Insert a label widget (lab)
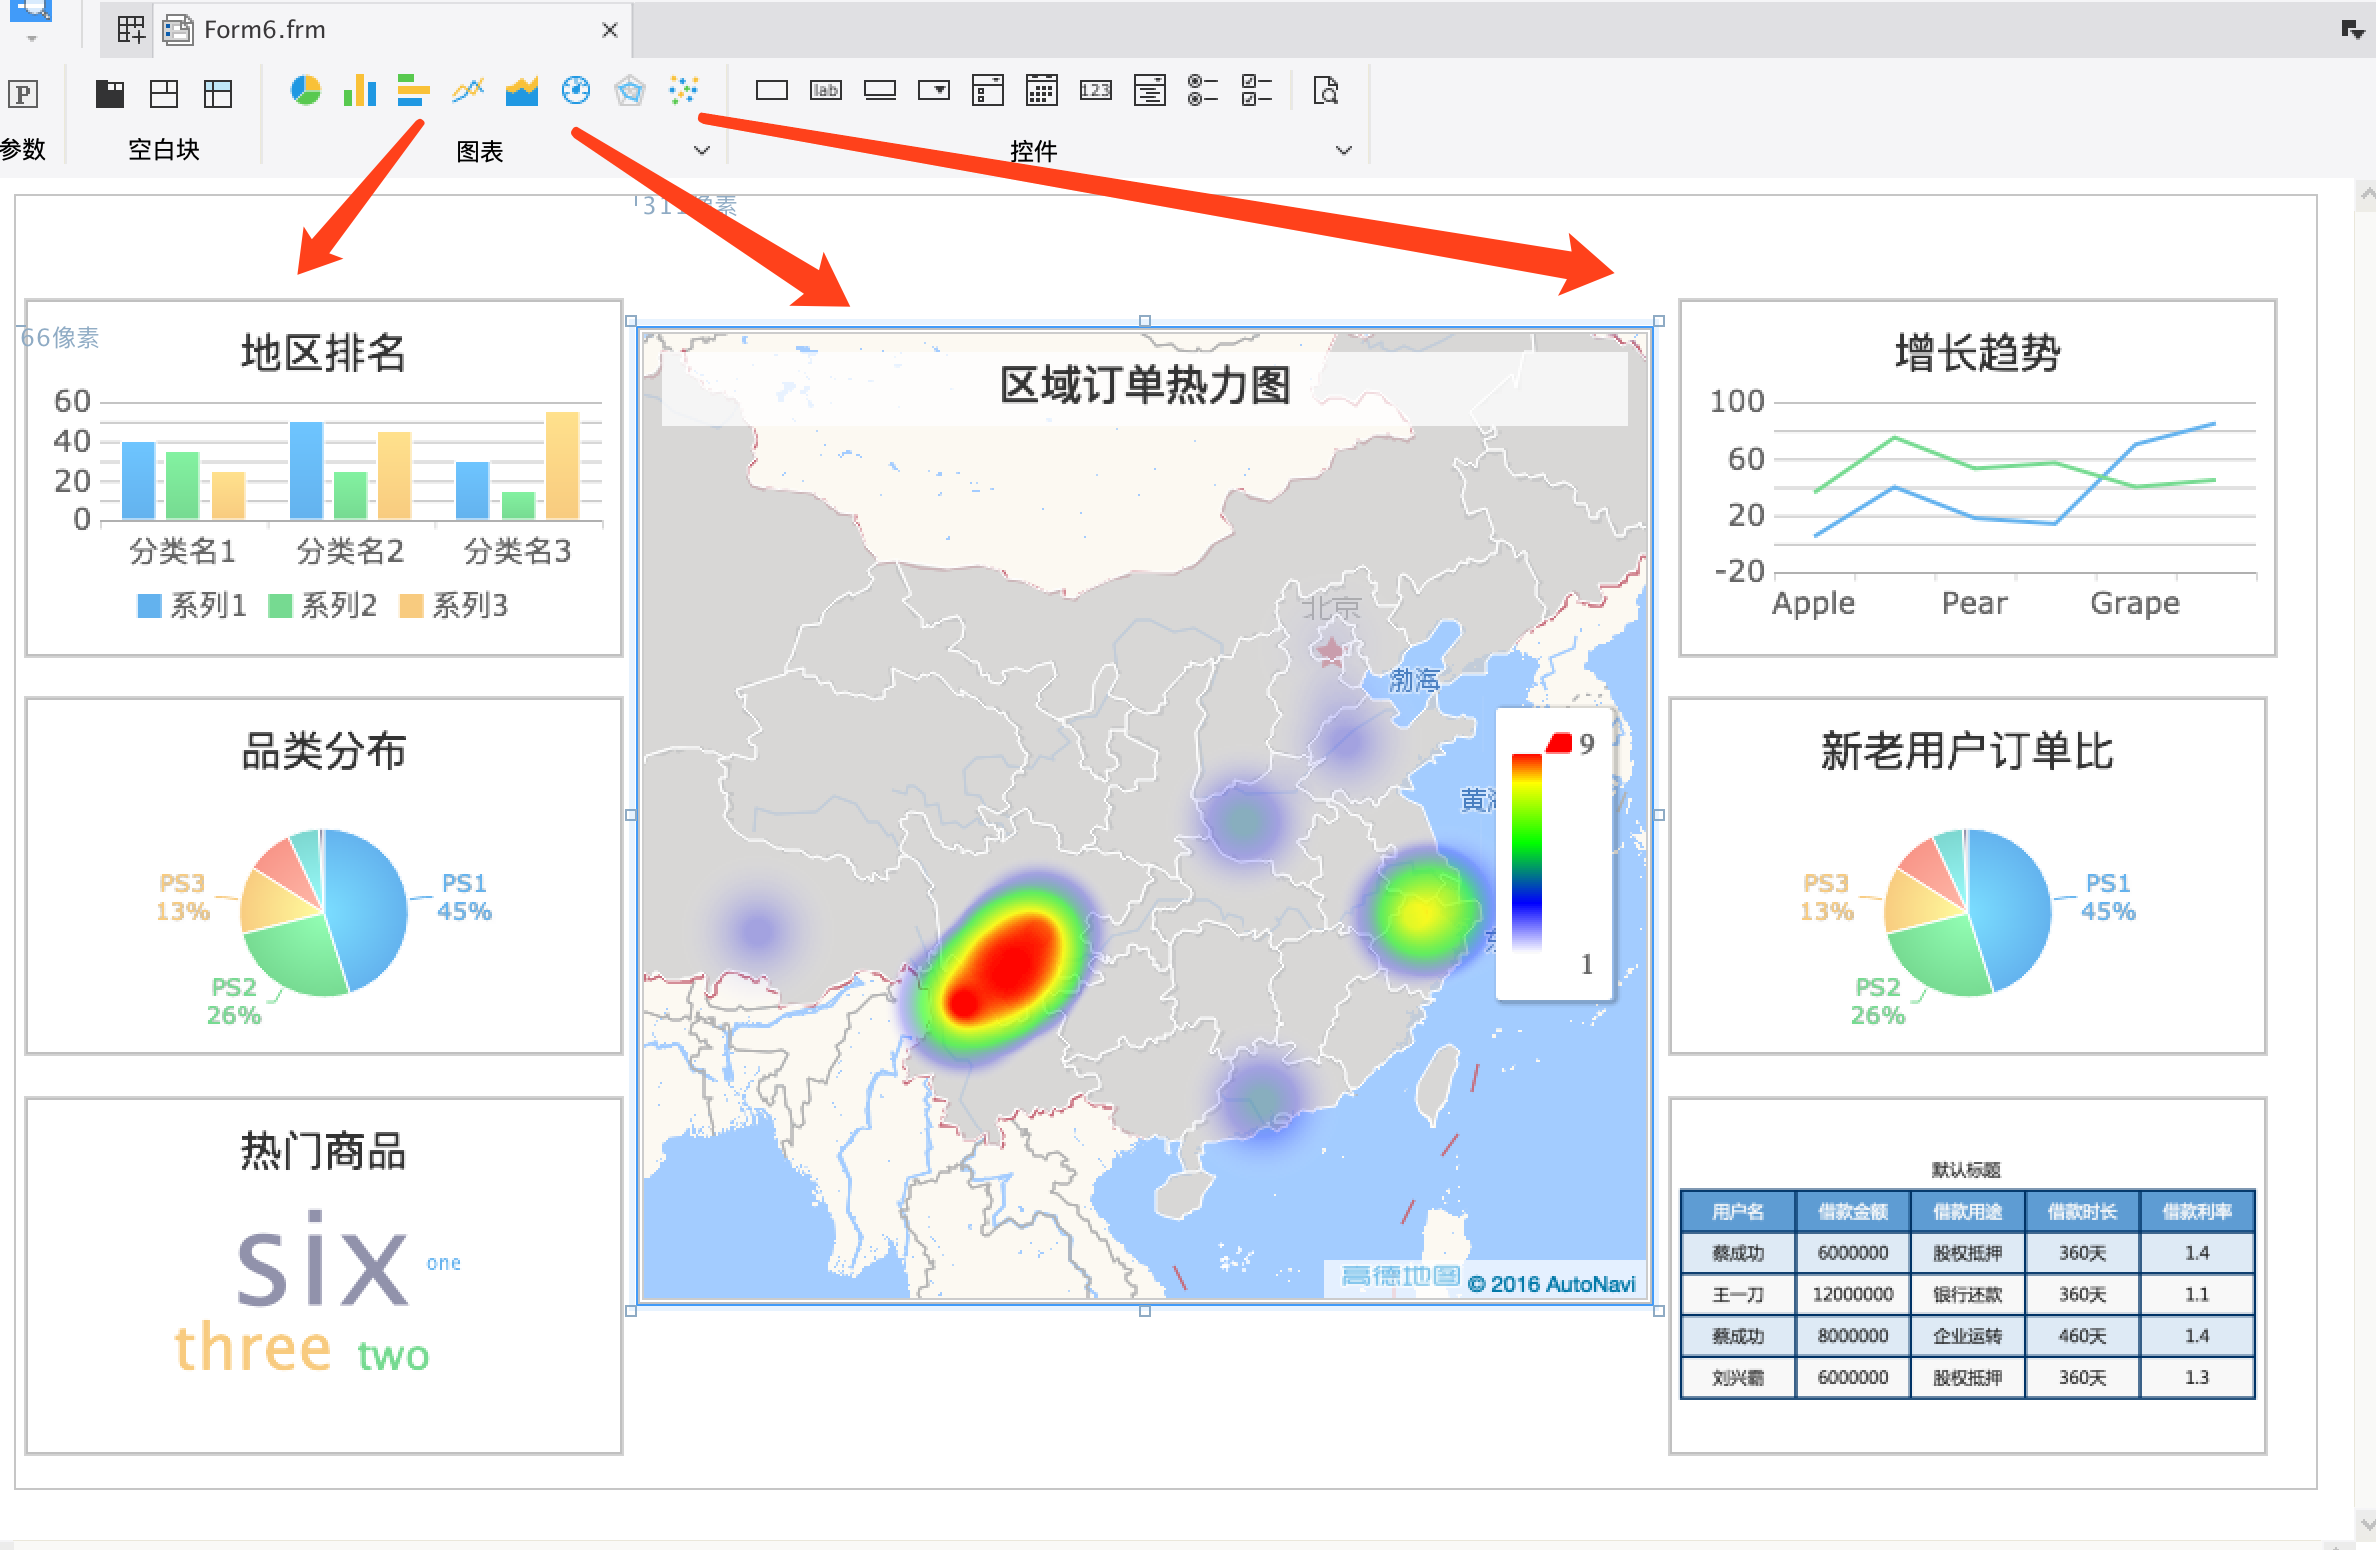The image size is (2376, 1550). [826, 91]
